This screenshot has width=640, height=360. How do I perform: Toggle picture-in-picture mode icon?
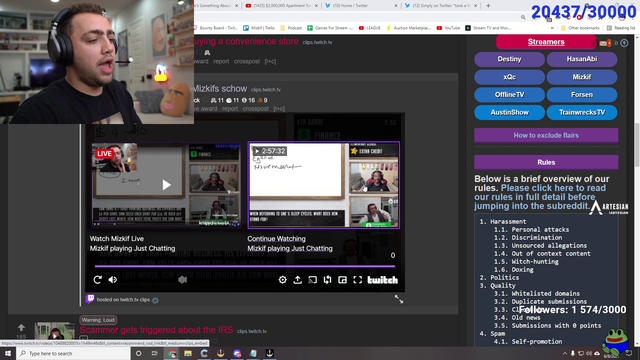(x=342, y=280)
